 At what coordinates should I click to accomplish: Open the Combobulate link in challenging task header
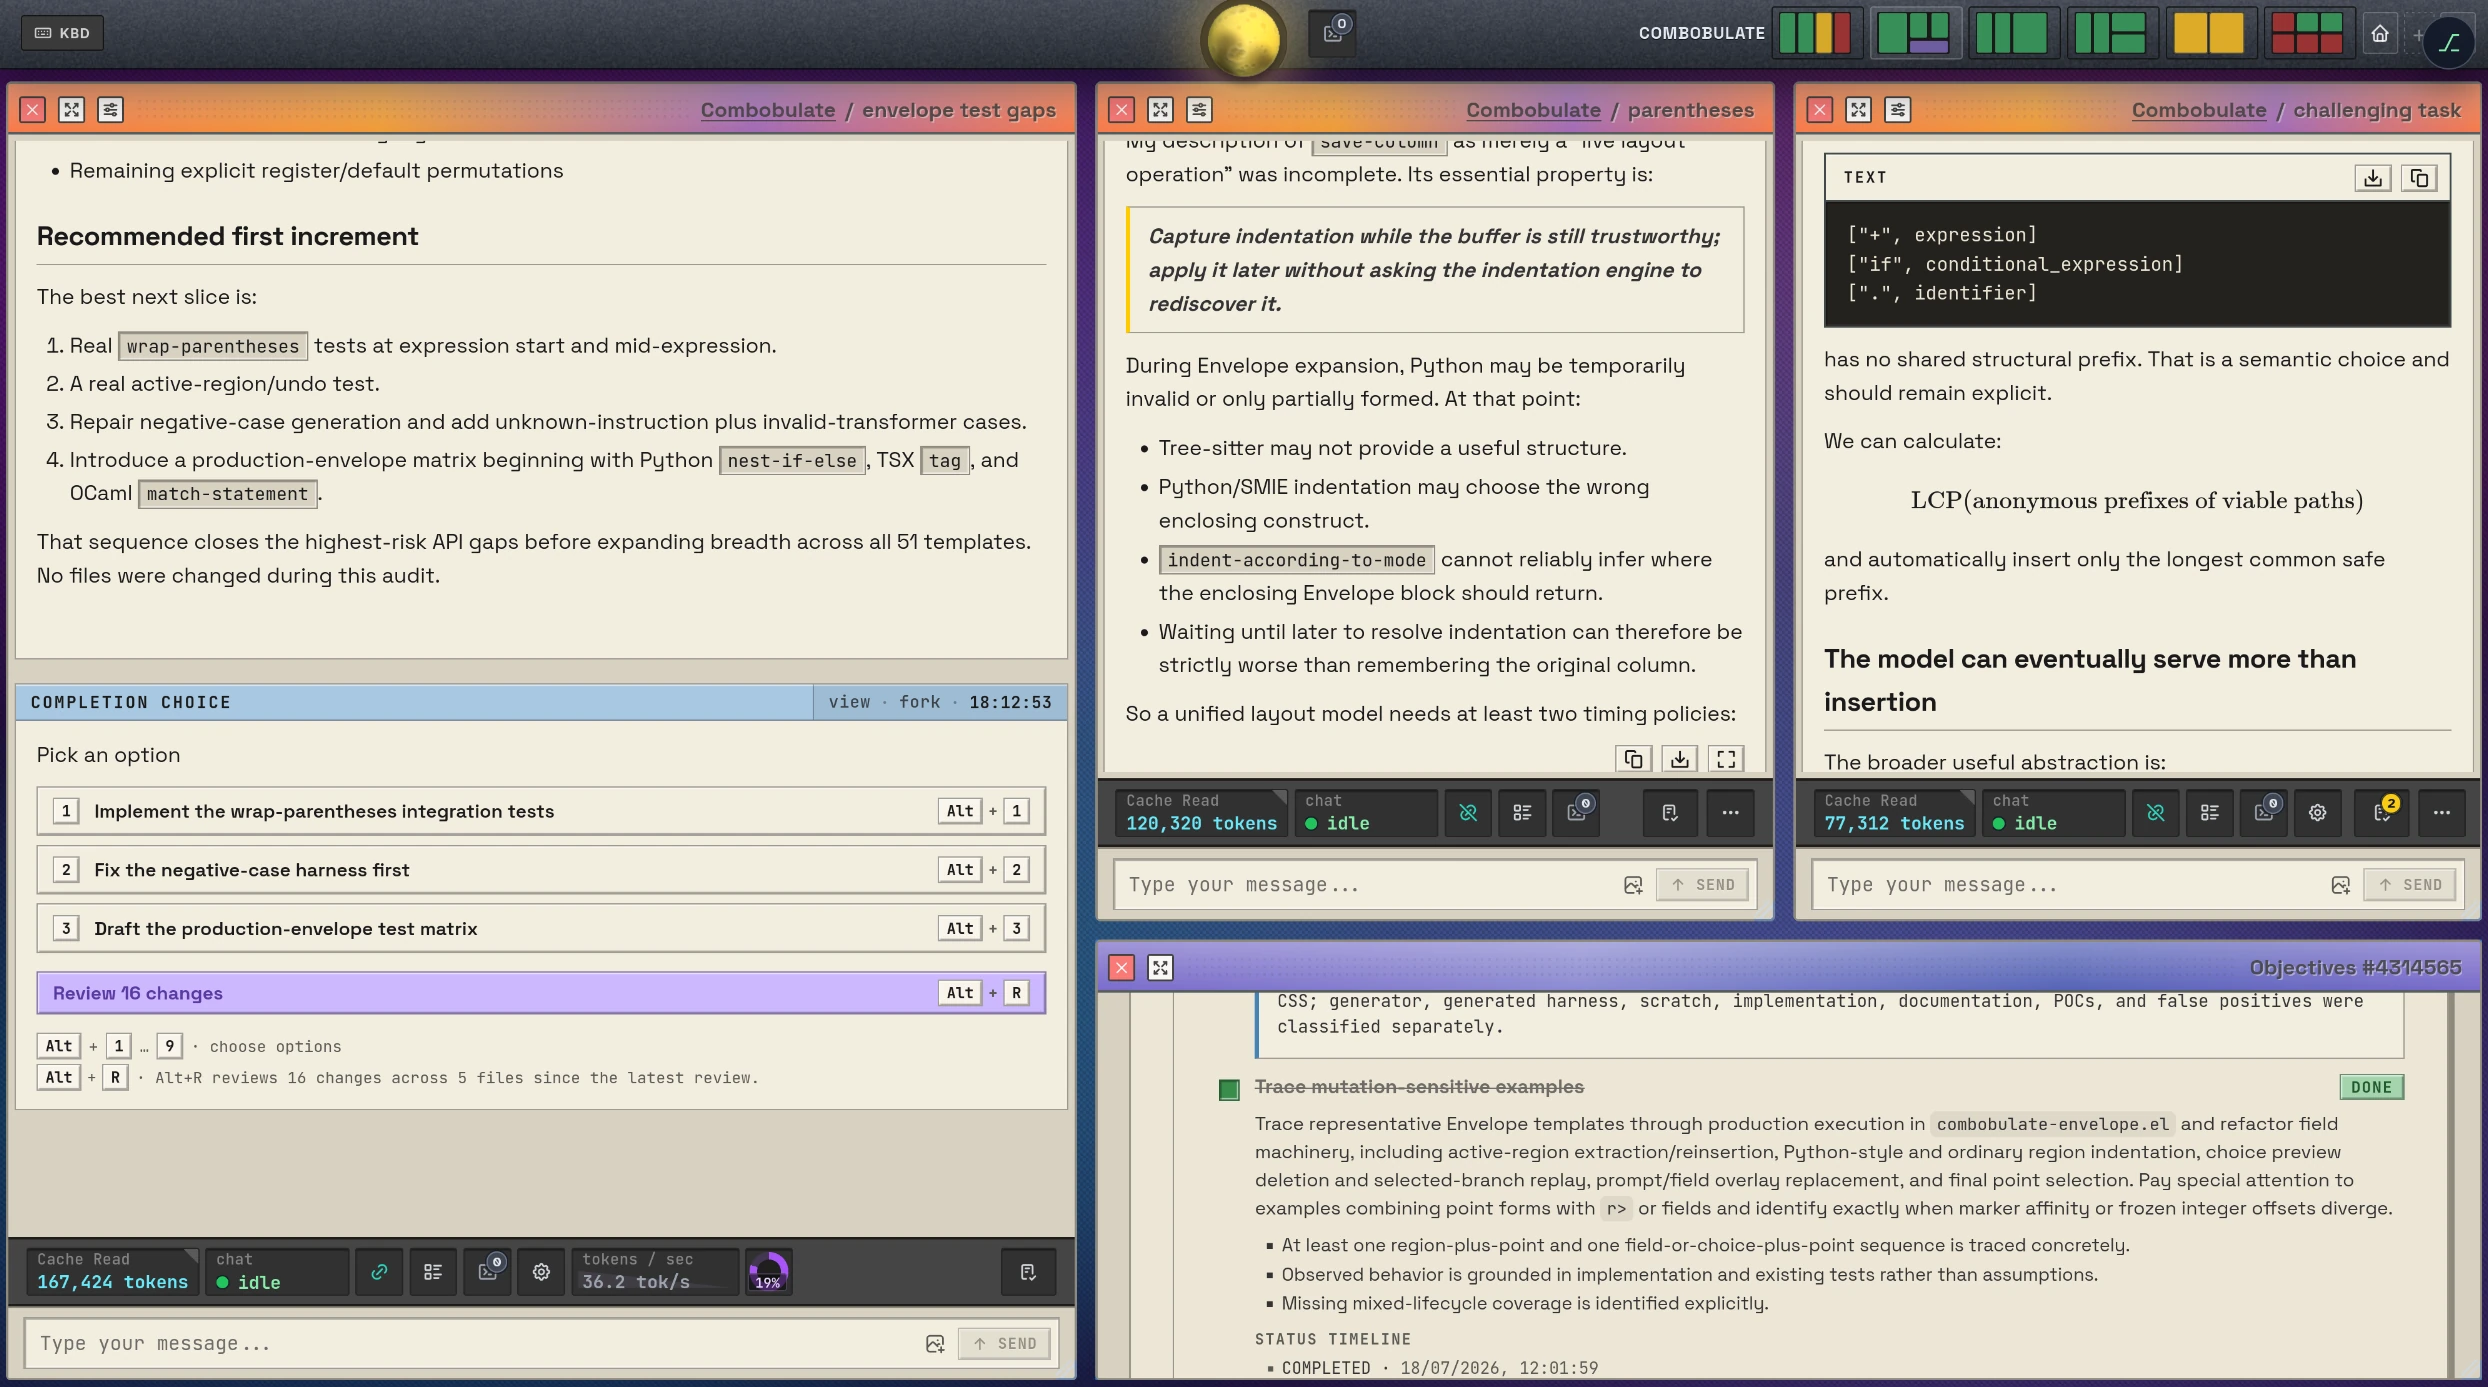coord(2198,110)
